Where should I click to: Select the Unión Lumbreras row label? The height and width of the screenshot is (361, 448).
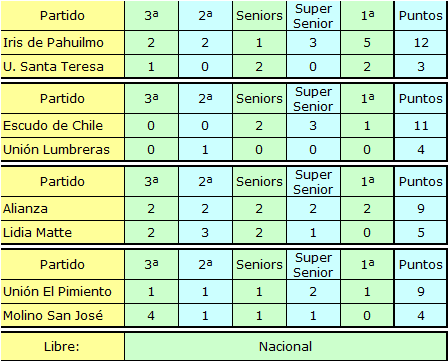point(62,149)
